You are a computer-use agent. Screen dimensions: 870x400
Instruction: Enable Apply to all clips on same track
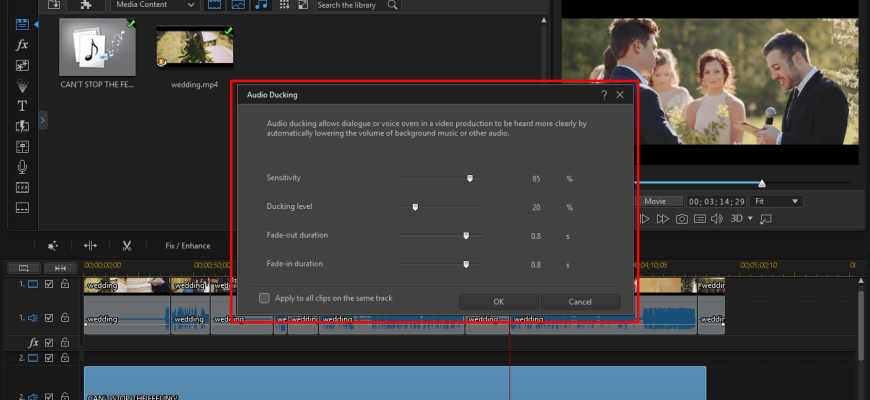point(264,298)
